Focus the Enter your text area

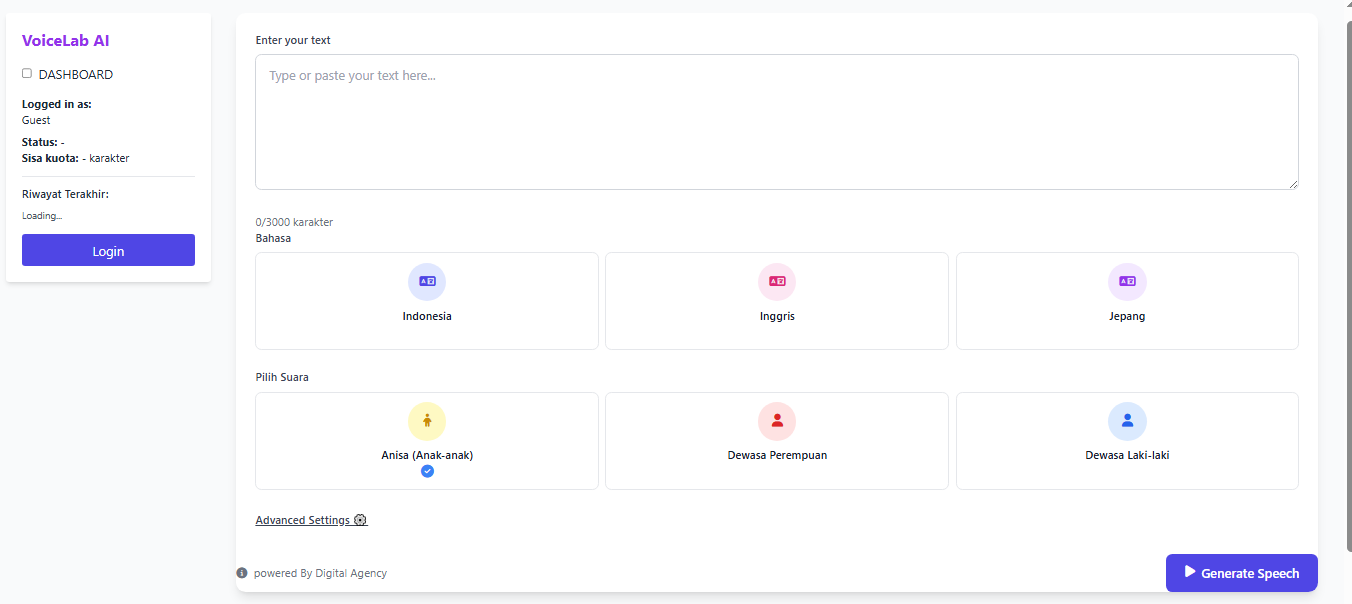click(777, 122)
